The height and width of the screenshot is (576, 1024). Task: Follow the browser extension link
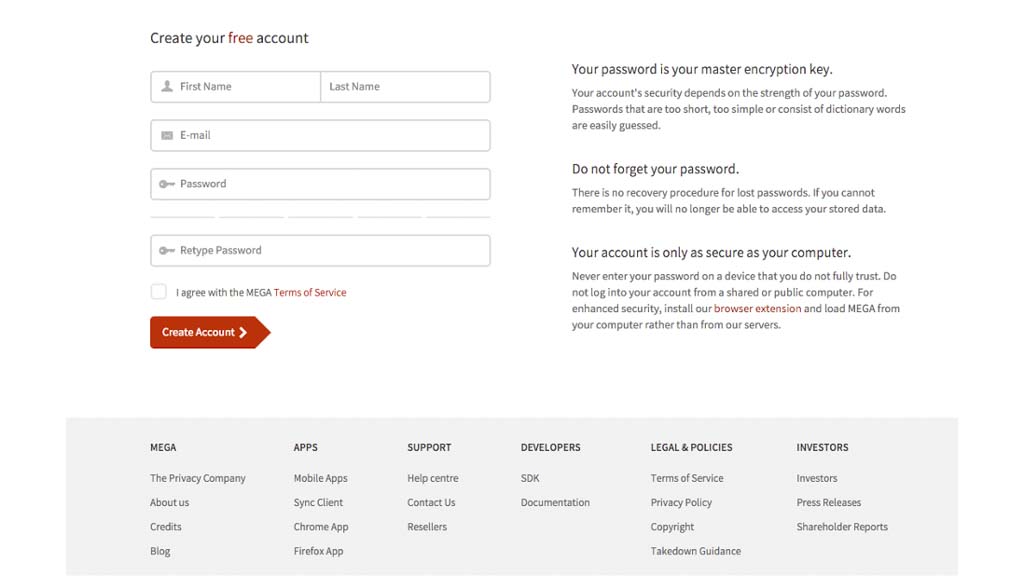[x=757, y=309]
